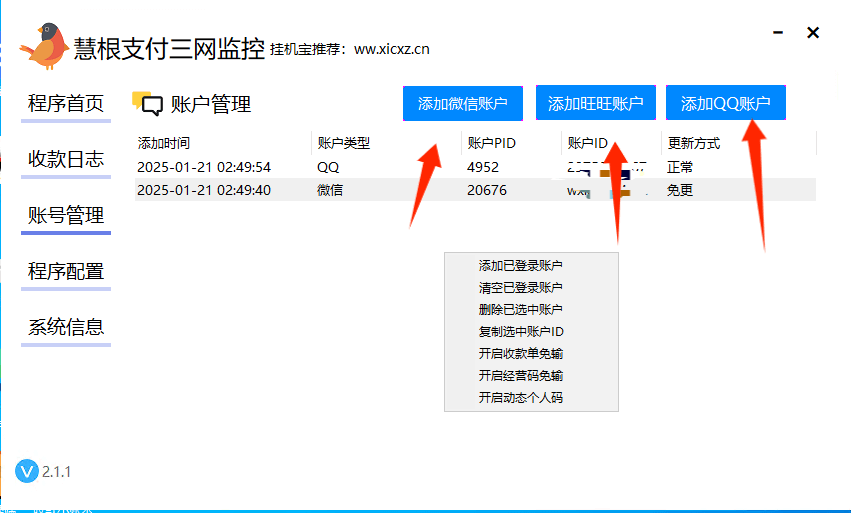This screenshot has width=851, height=513.
Task: Go to the 程序配置 tab
Action: pos(66,271)
